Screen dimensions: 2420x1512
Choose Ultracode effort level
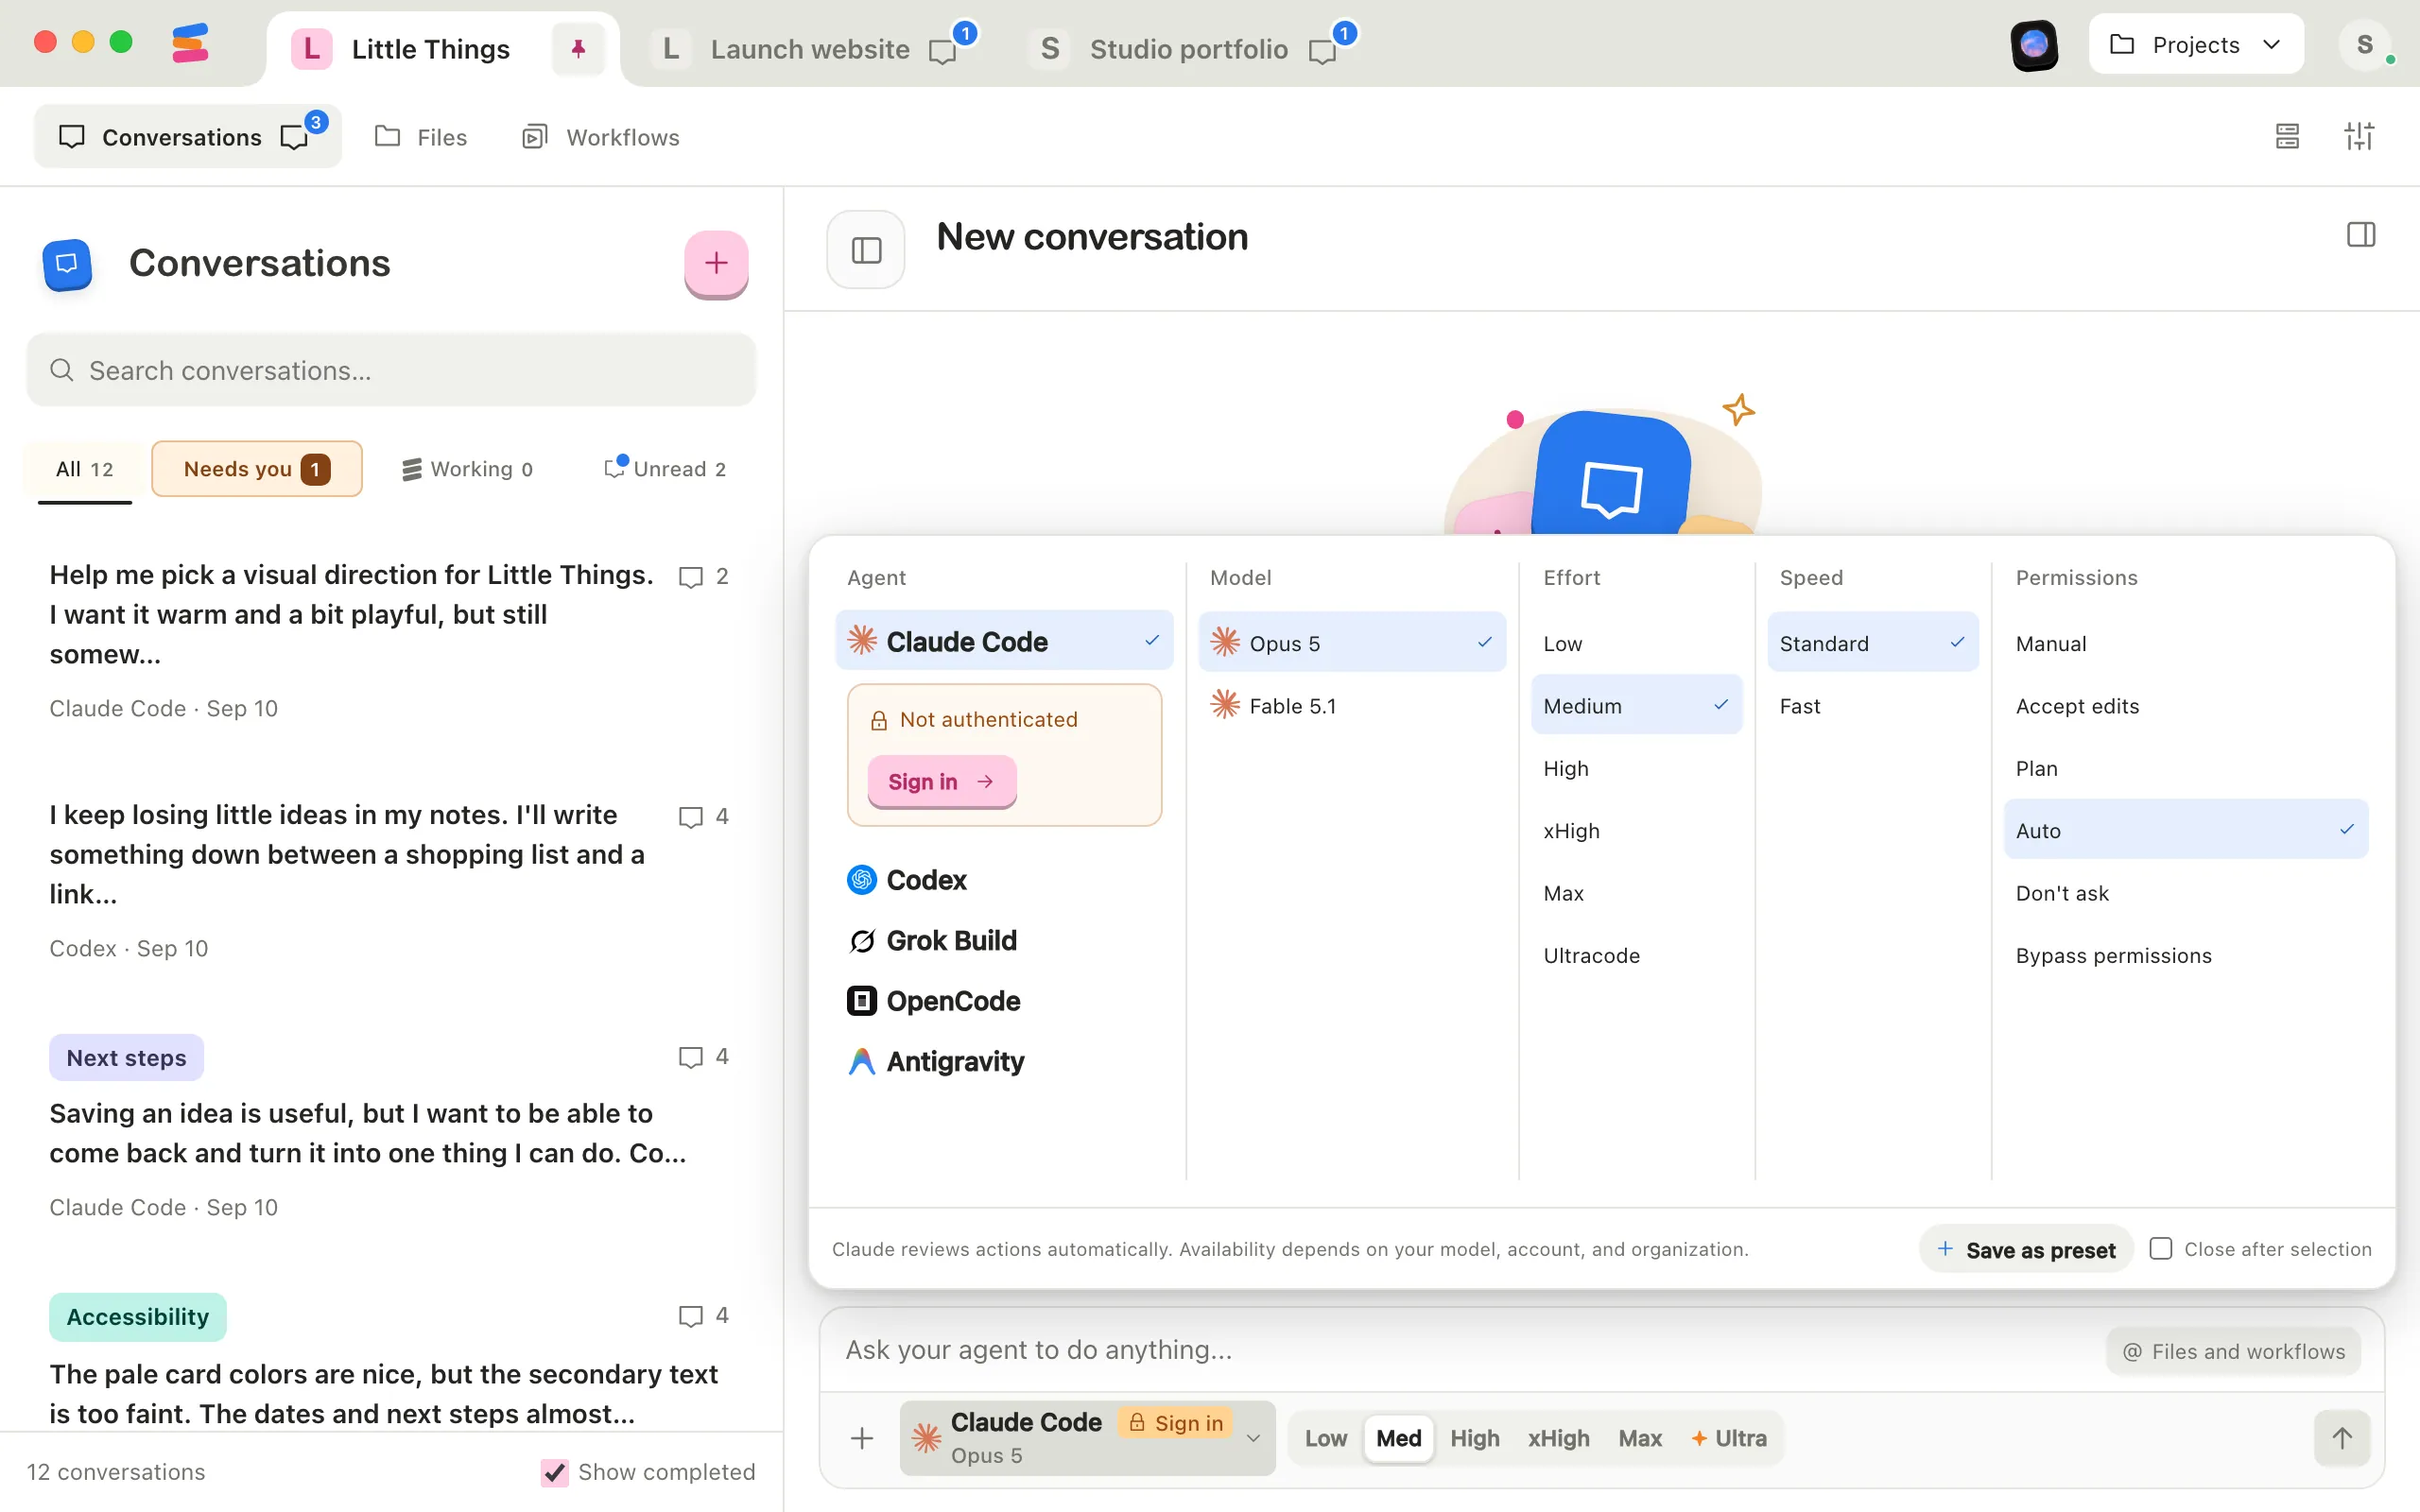1636,956
